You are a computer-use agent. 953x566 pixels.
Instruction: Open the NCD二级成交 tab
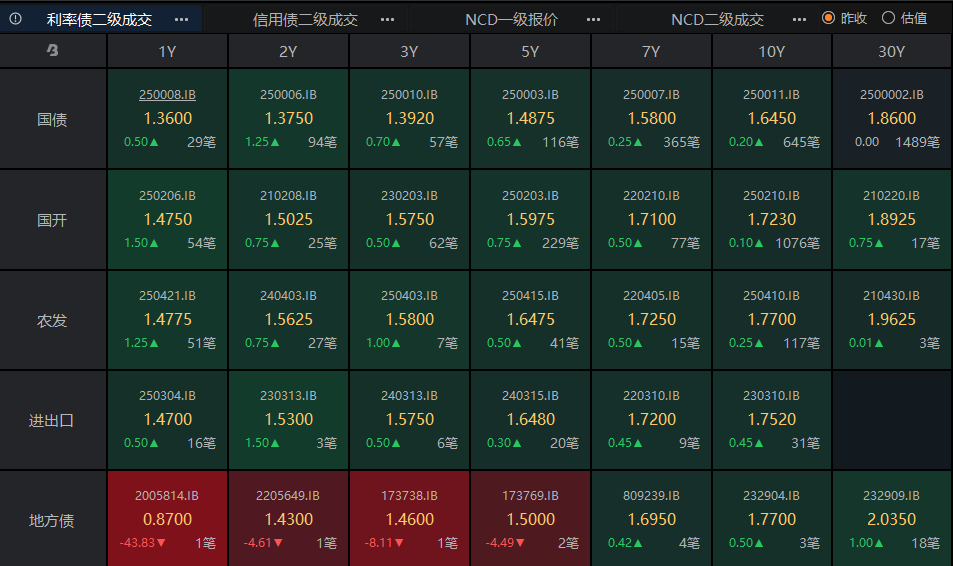[717, 19]
